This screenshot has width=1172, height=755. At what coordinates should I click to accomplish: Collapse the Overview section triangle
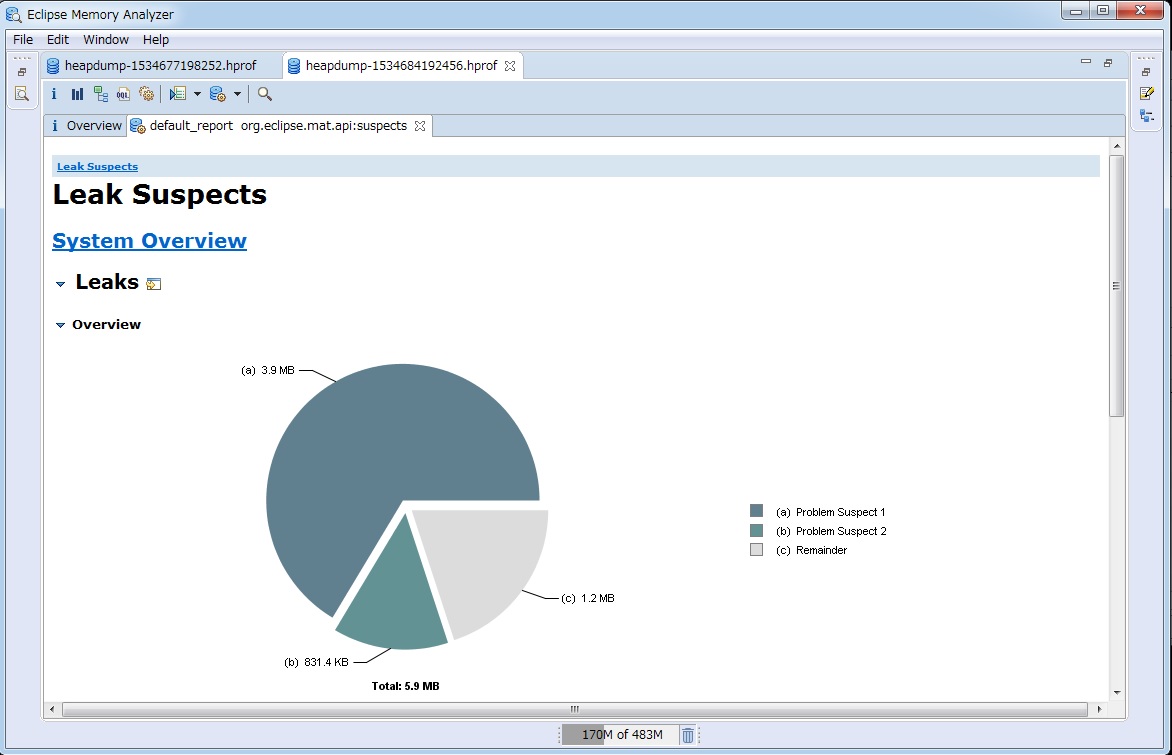[x=60, y=325]
